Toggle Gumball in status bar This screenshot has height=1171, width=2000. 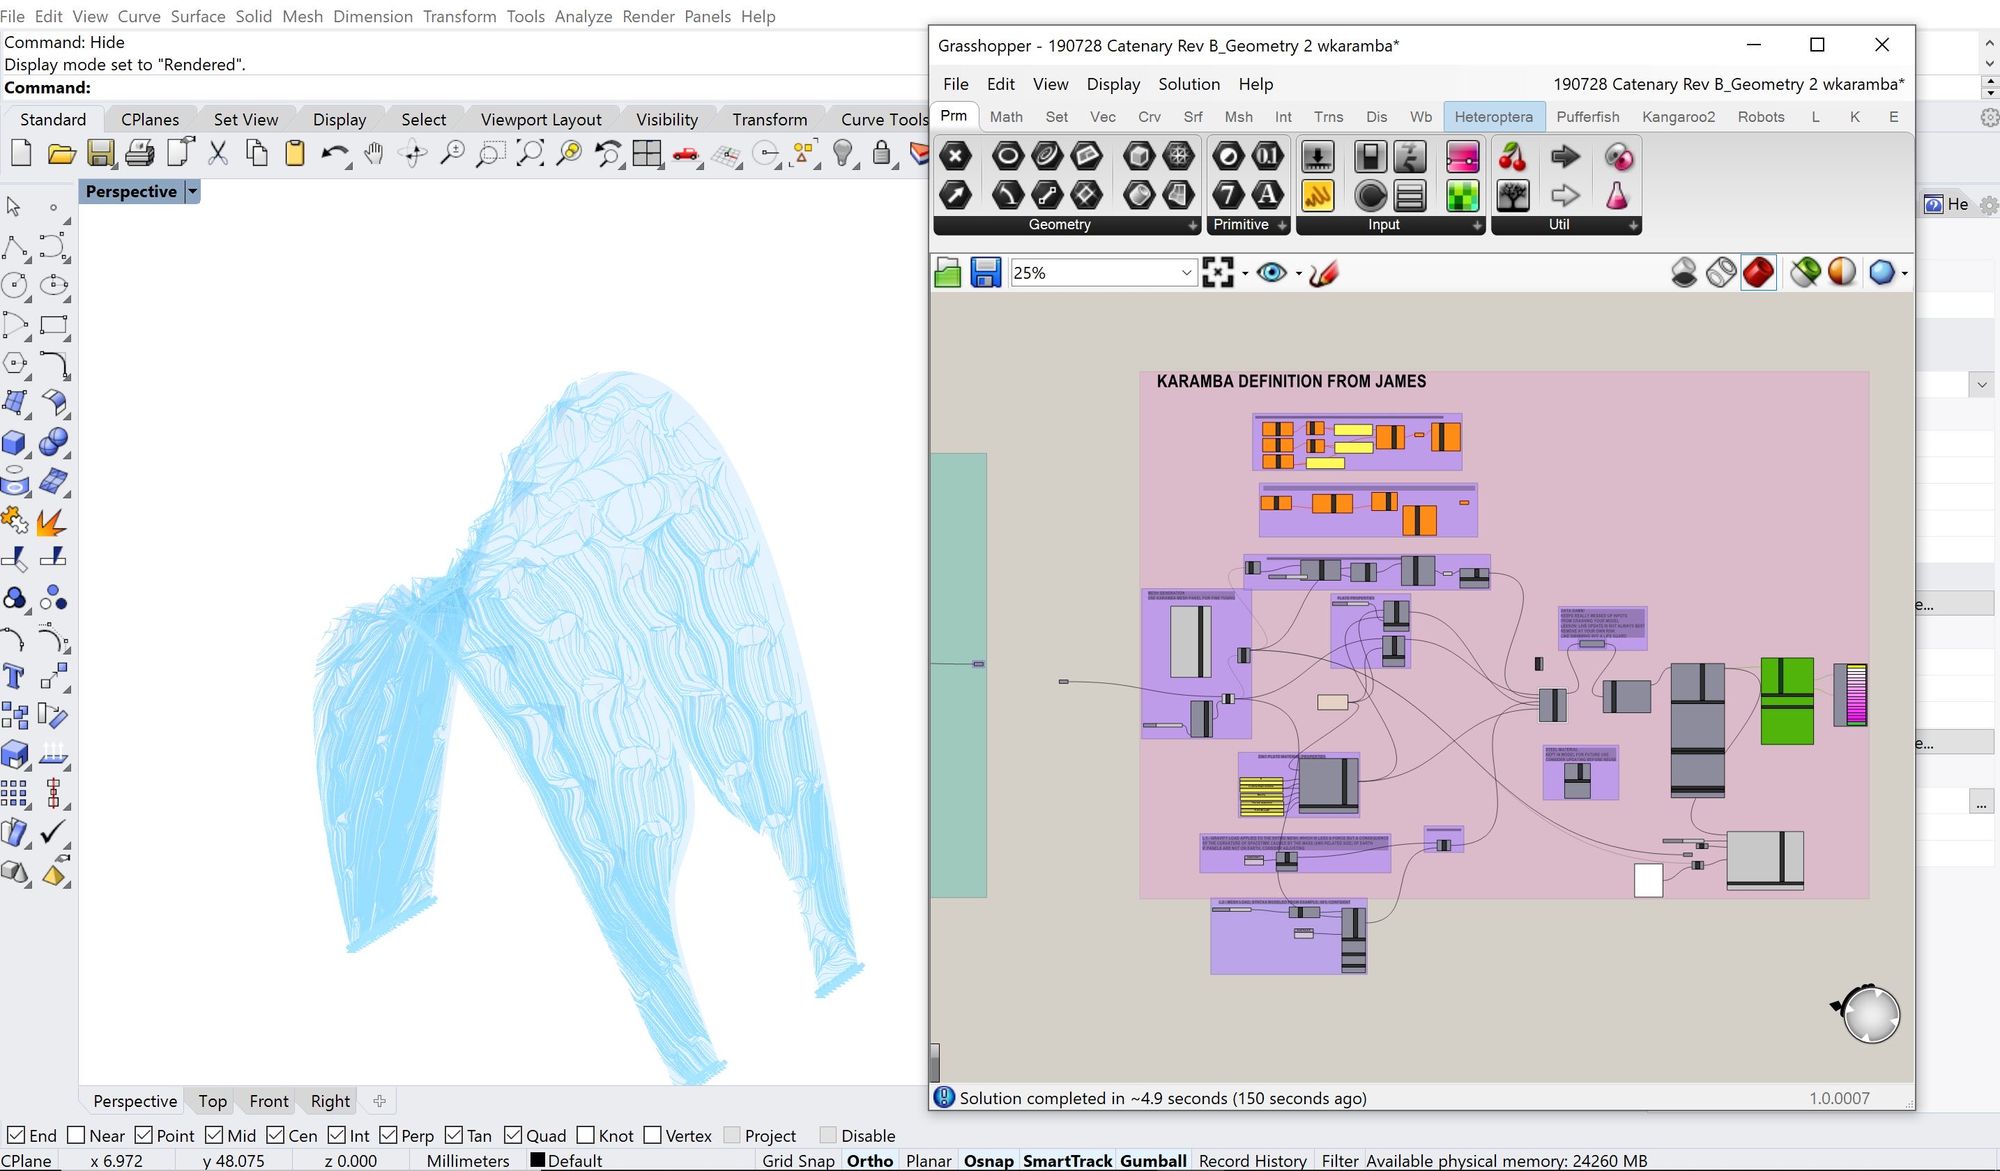point(1152,1160)
